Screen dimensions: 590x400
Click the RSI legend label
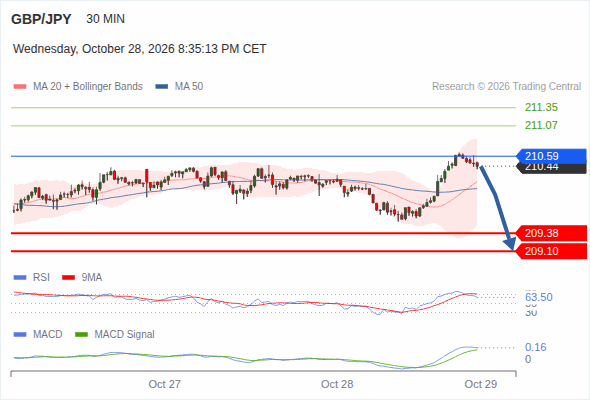(41, 277)
